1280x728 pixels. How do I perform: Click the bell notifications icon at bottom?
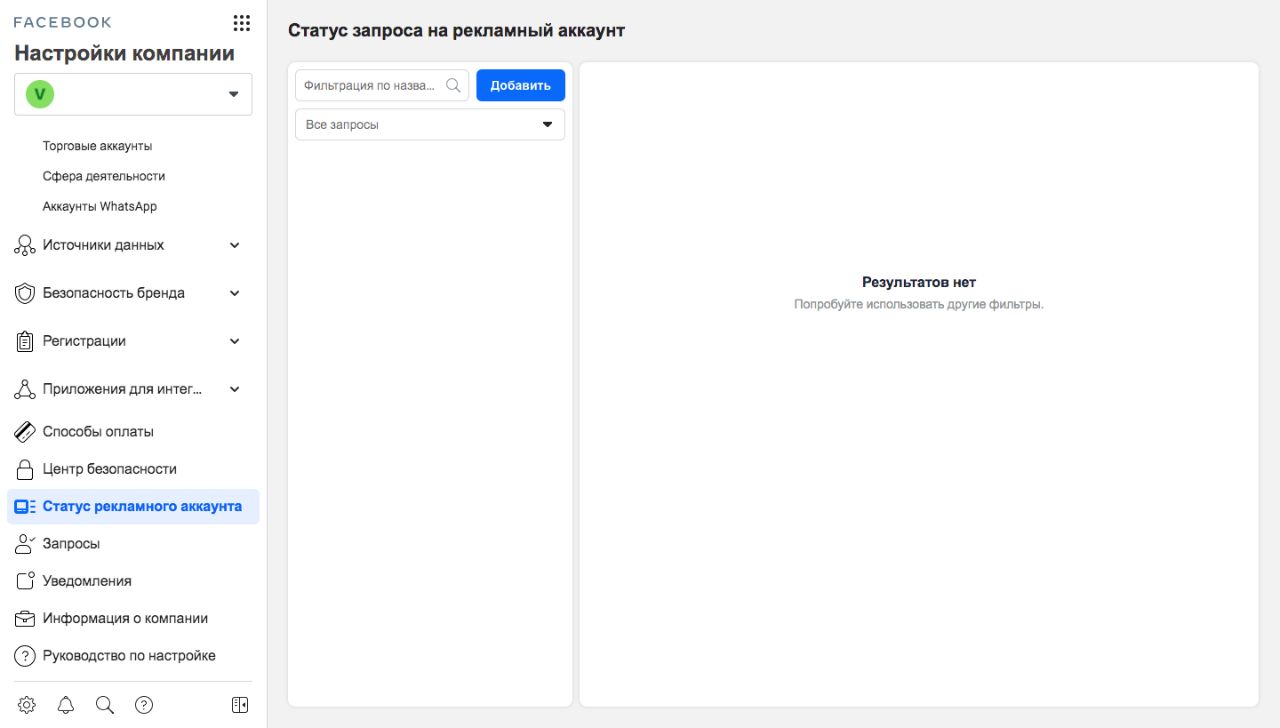[66, 705]
